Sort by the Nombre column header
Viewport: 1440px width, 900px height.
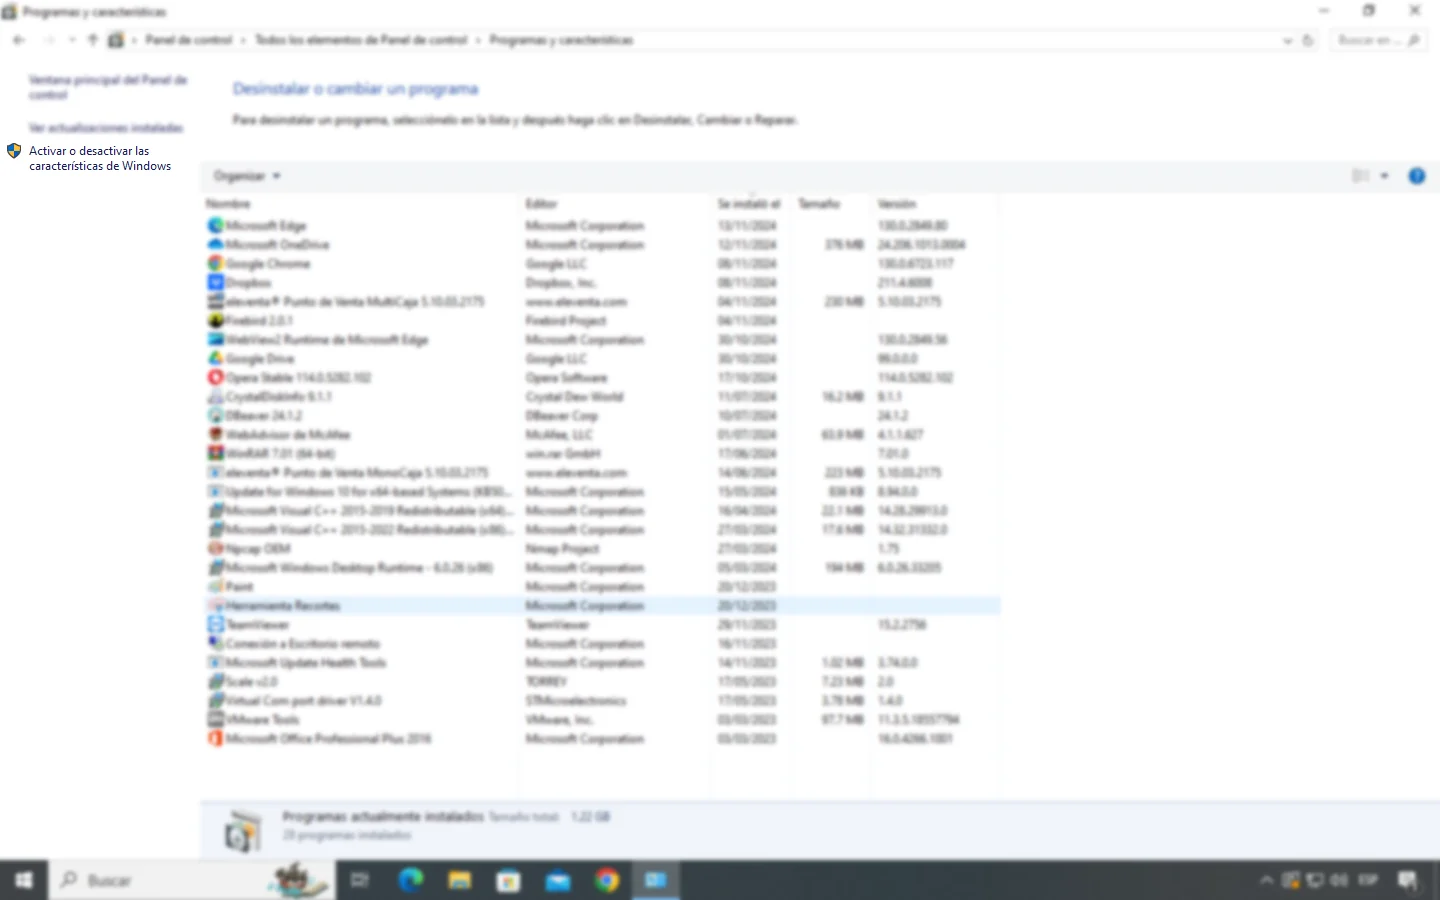[229, 203]
